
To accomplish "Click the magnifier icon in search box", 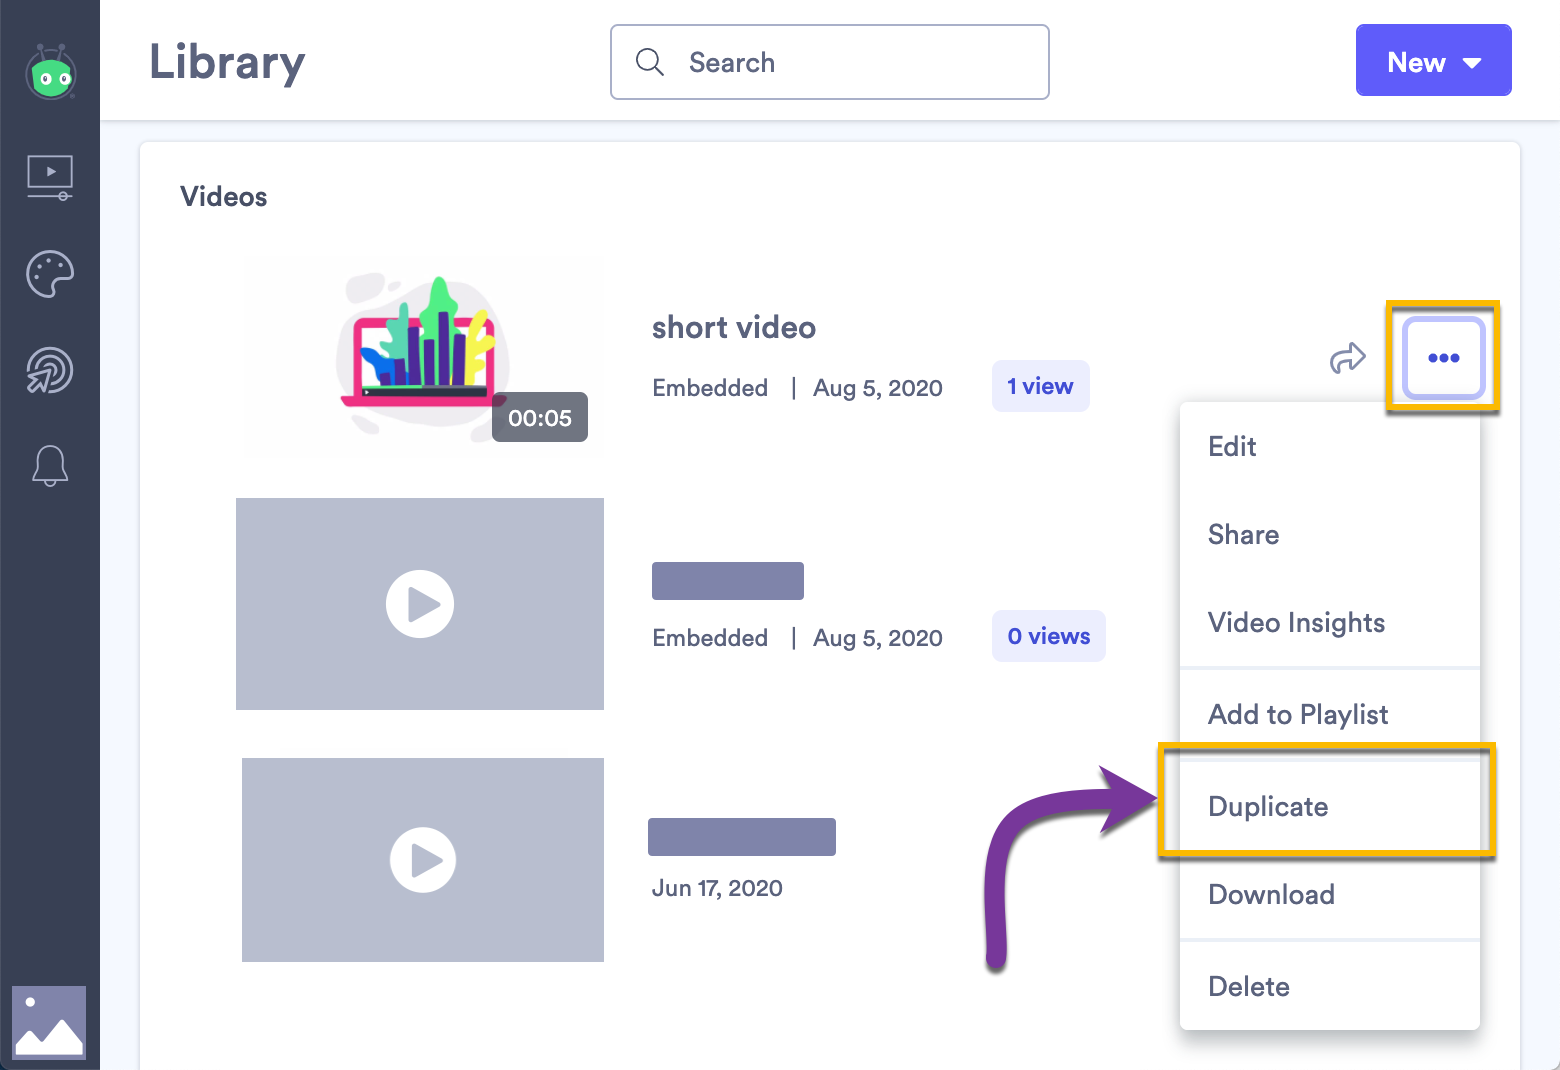I will point(650,62).
